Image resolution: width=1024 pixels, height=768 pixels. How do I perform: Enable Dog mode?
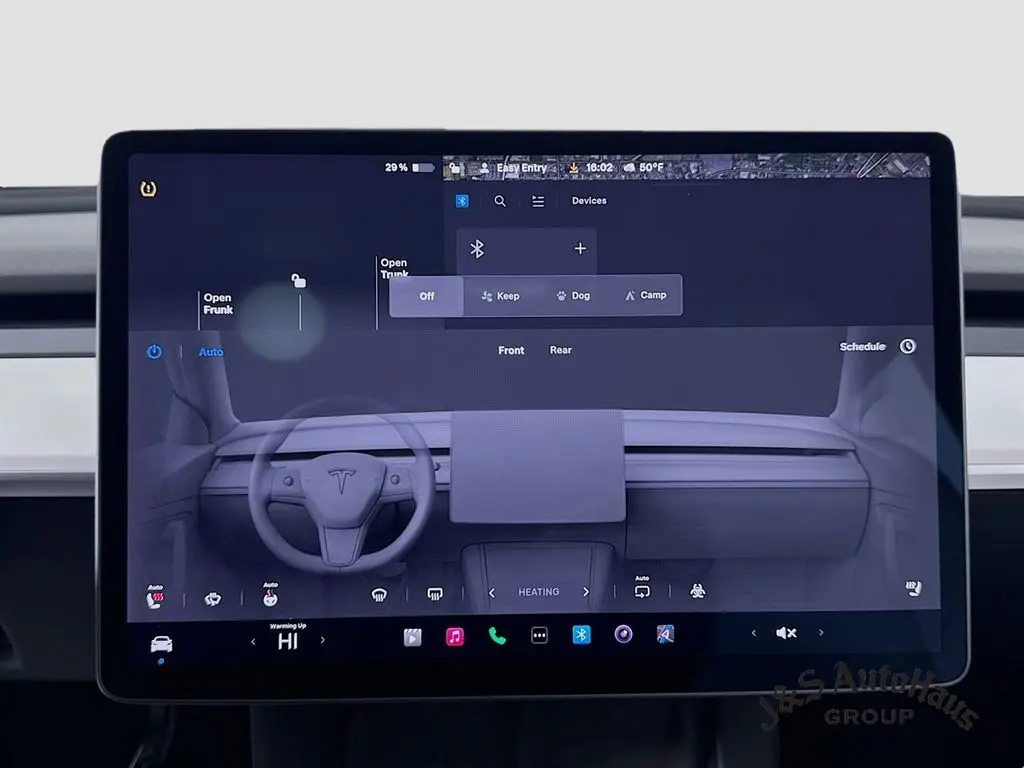click(x=573, y=296)
